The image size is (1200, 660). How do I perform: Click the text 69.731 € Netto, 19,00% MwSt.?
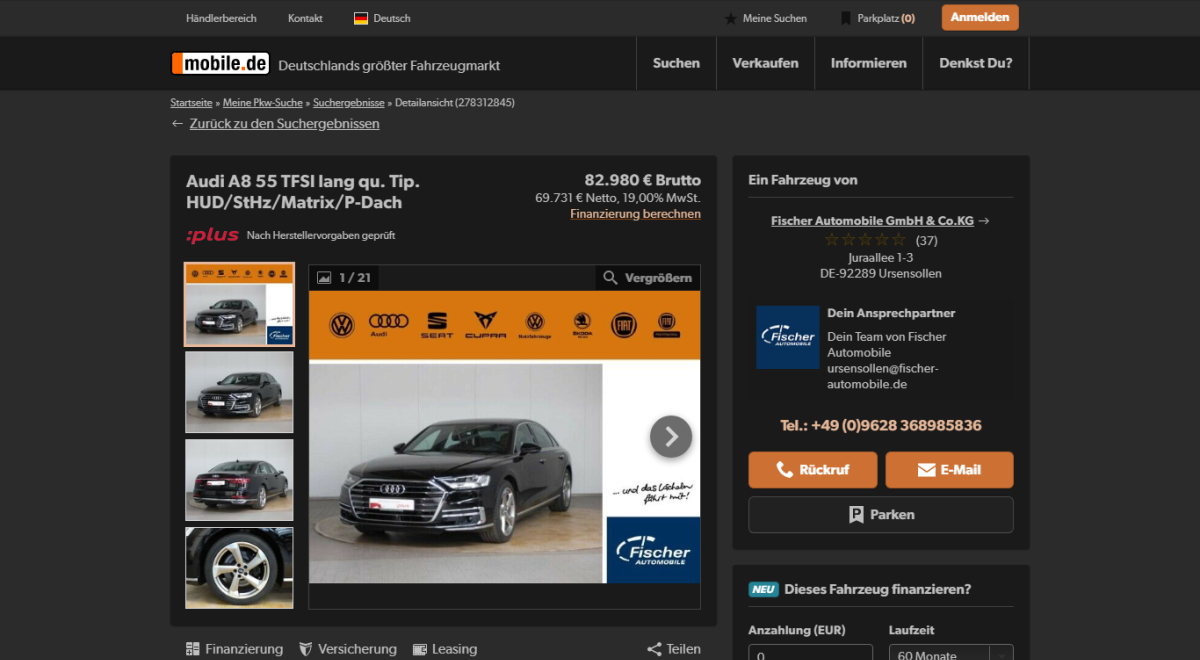coord(618,198)
